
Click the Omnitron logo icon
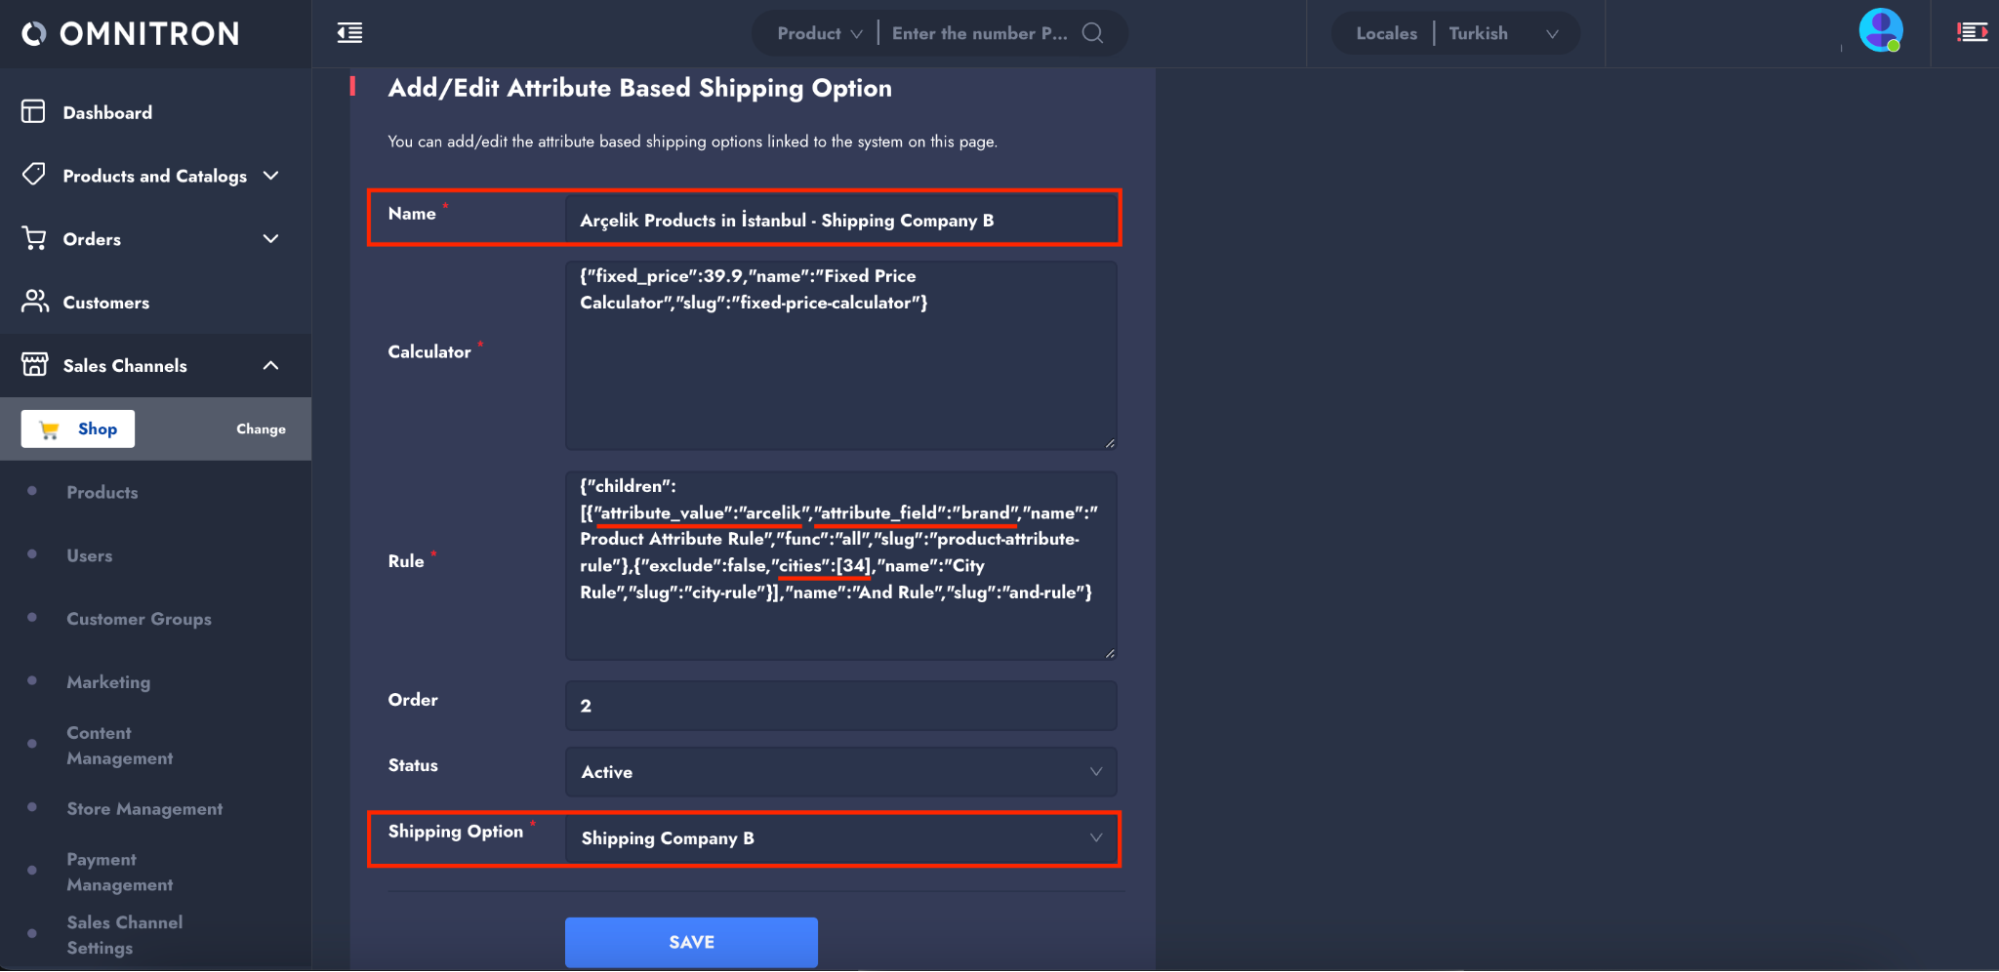[34, 34]
